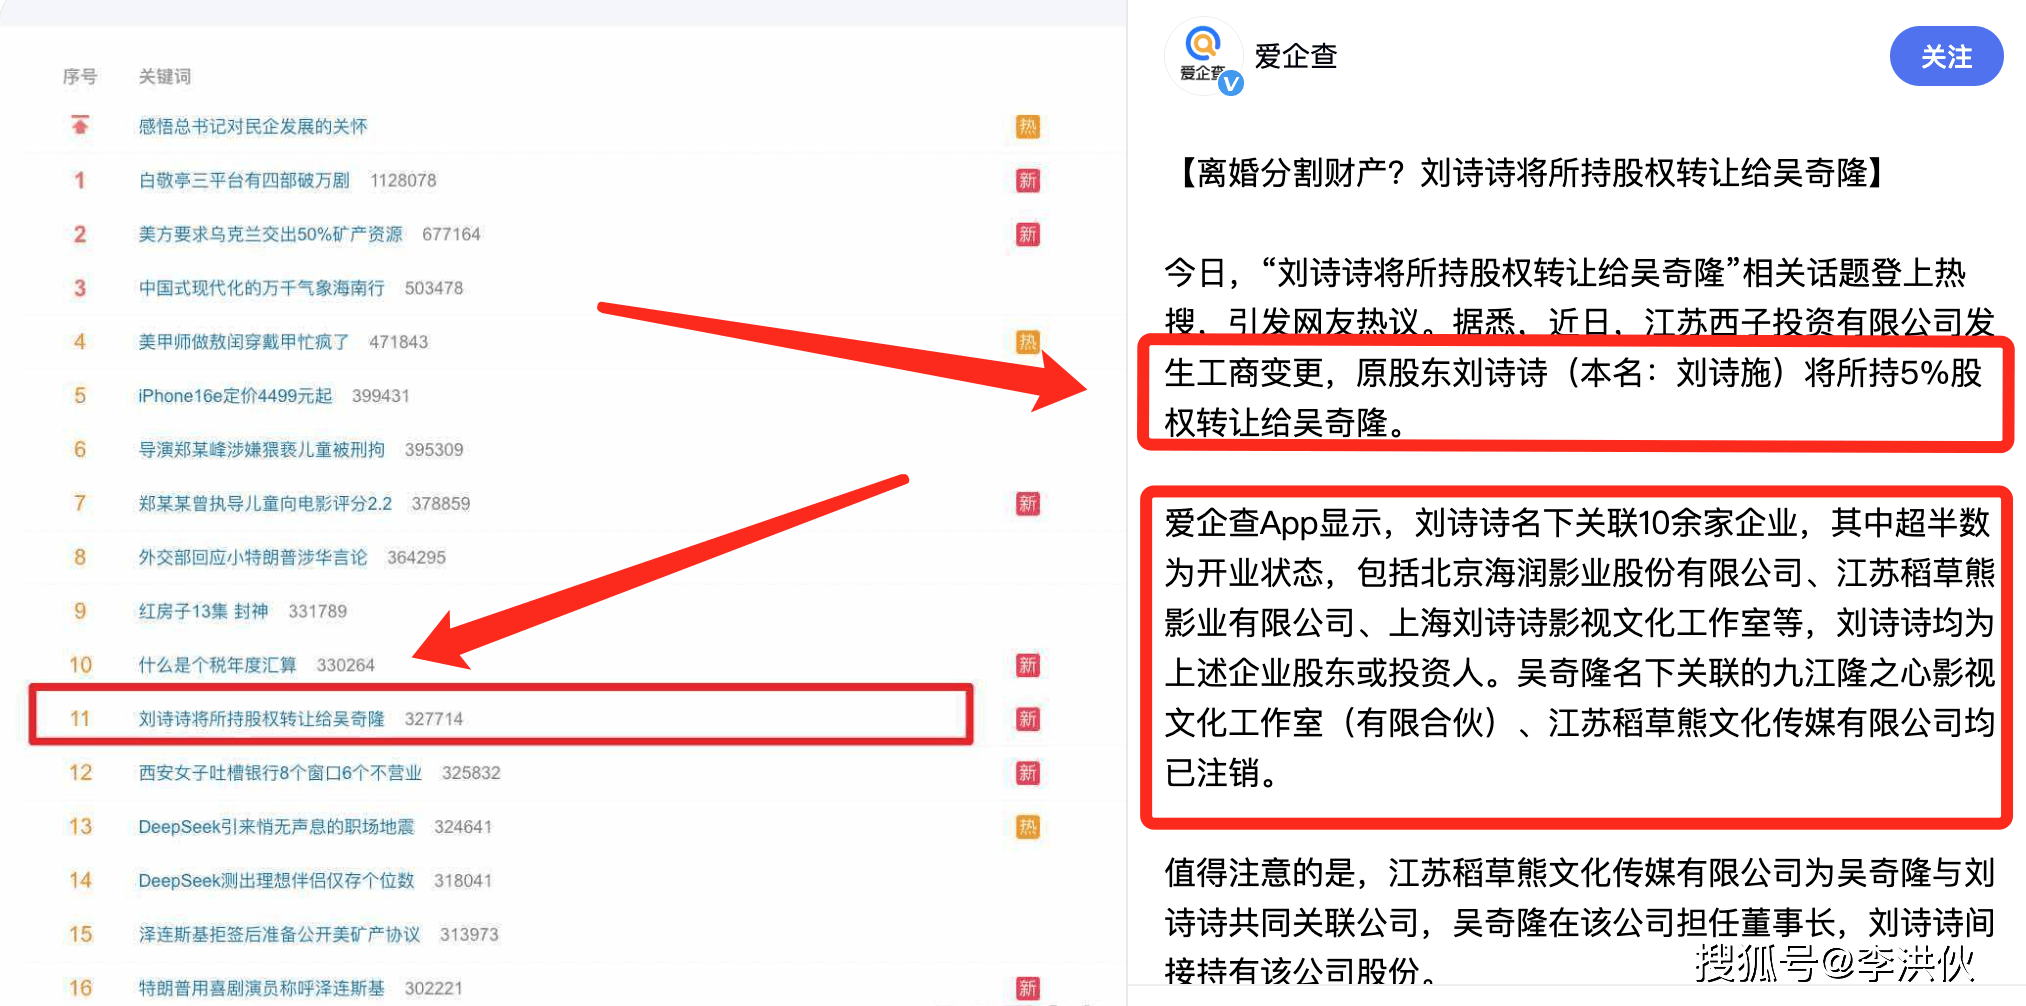The image size is (2026, 1006).
Task: Open 美方要求乌克兰交出50%矿产资源 topic
Action: click(270, 234)
